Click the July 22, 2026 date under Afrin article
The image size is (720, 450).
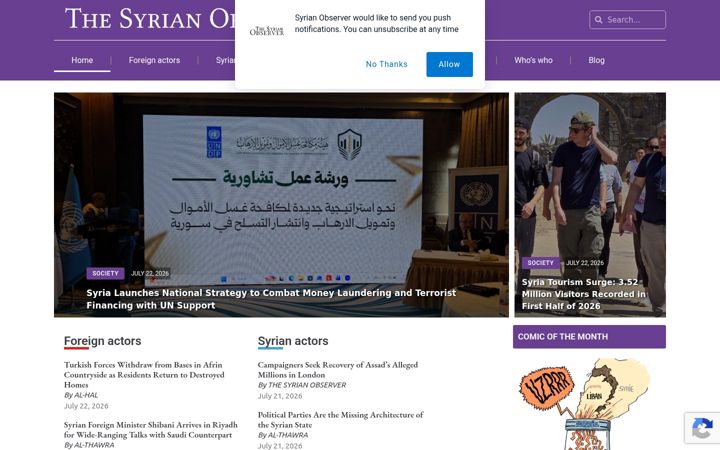click(86, 406)
